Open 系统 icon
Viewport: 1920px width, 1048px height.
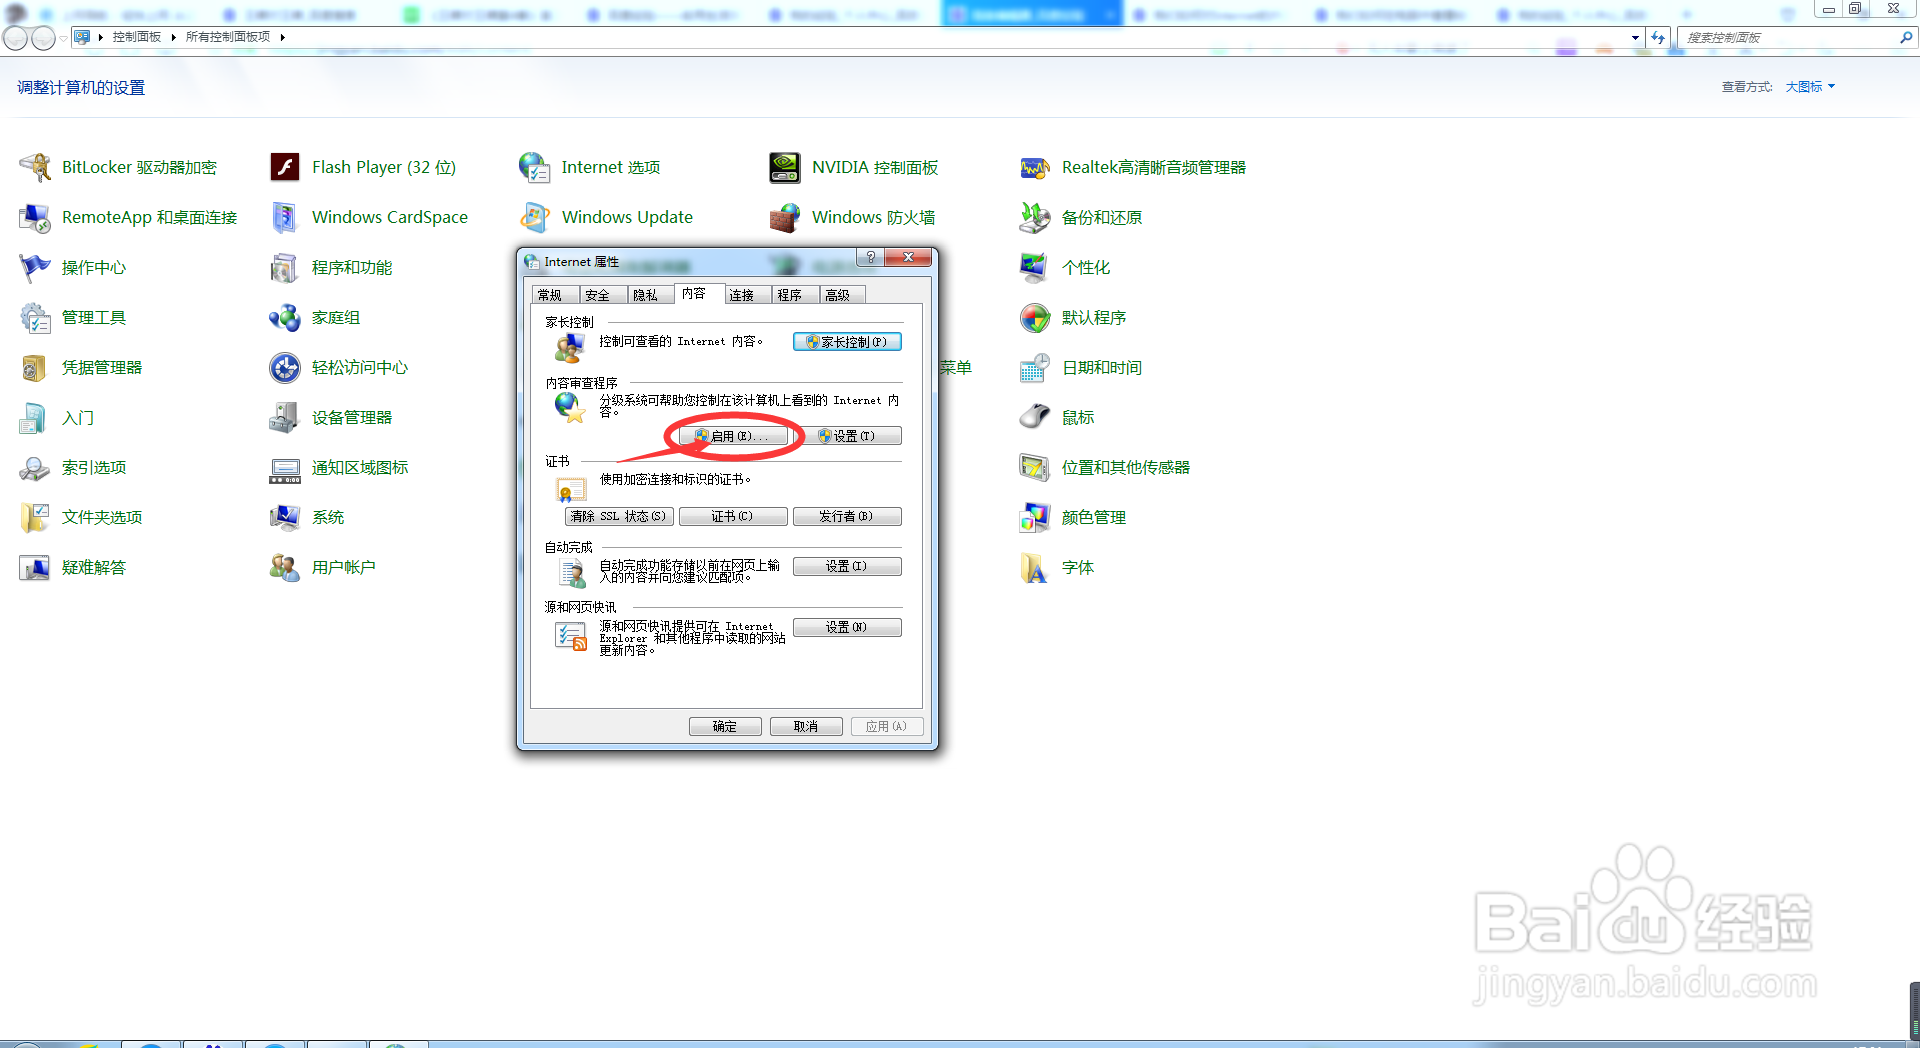tap(285, 517)
